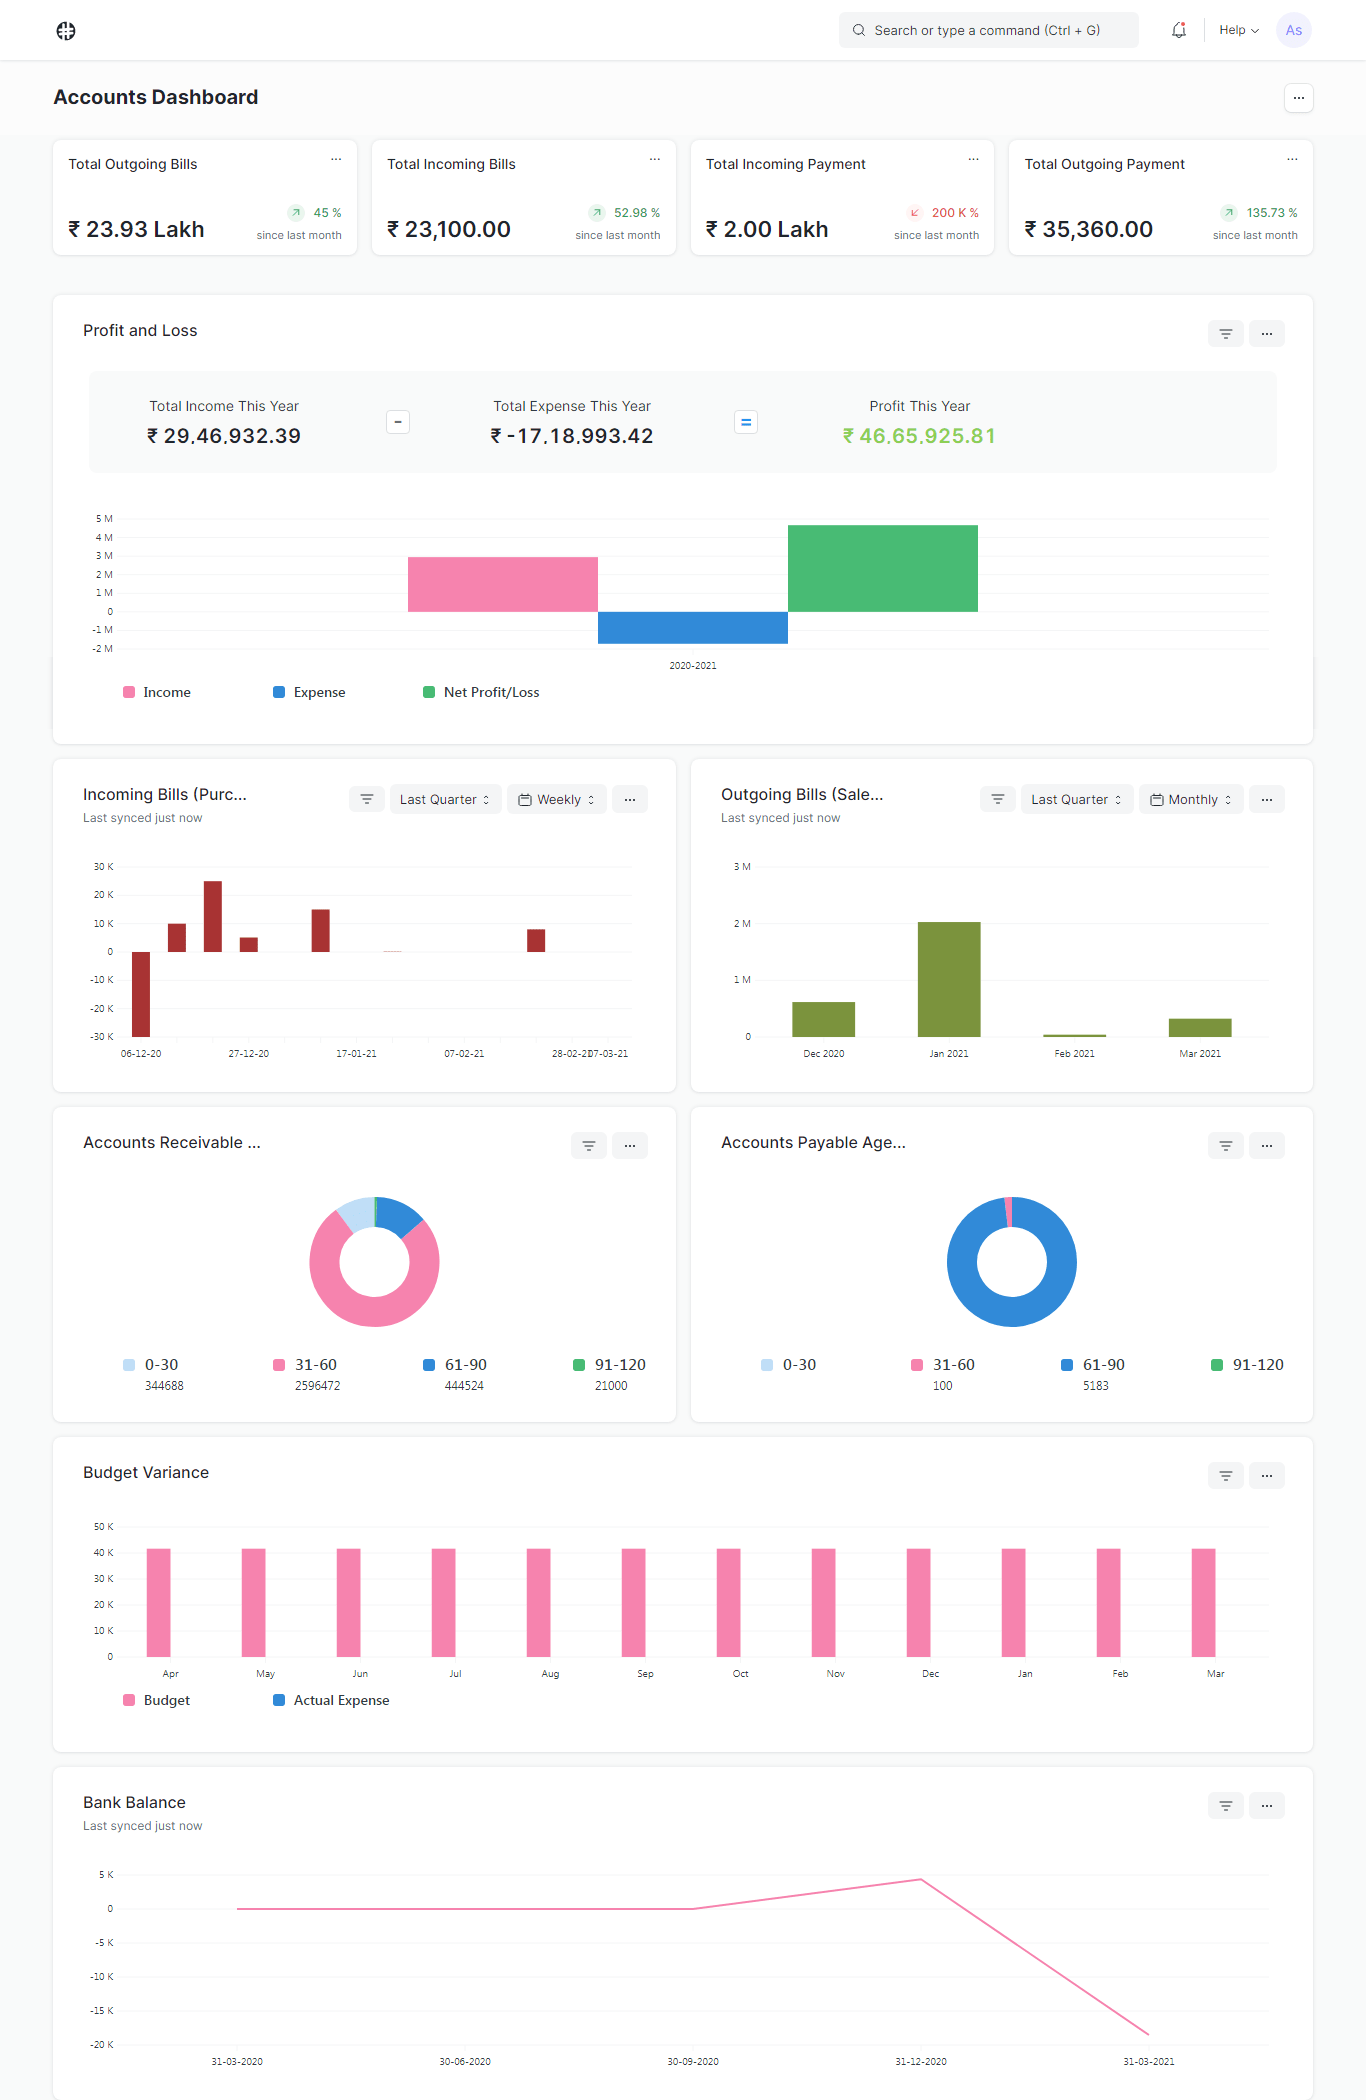
Task: Open filter icon on Incoming Bills chart
Action: 367,799
